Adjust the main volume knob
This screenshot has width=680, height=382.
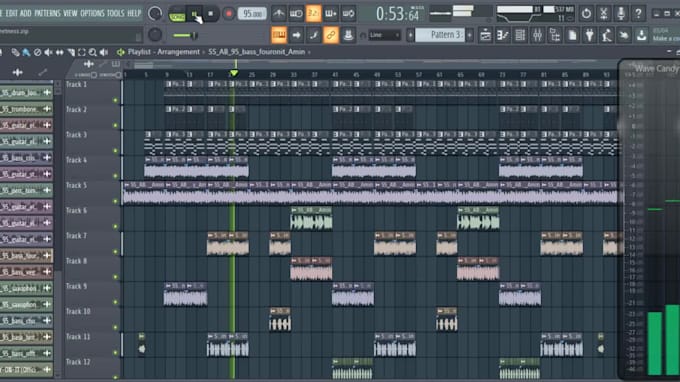[x=155, y=13]
